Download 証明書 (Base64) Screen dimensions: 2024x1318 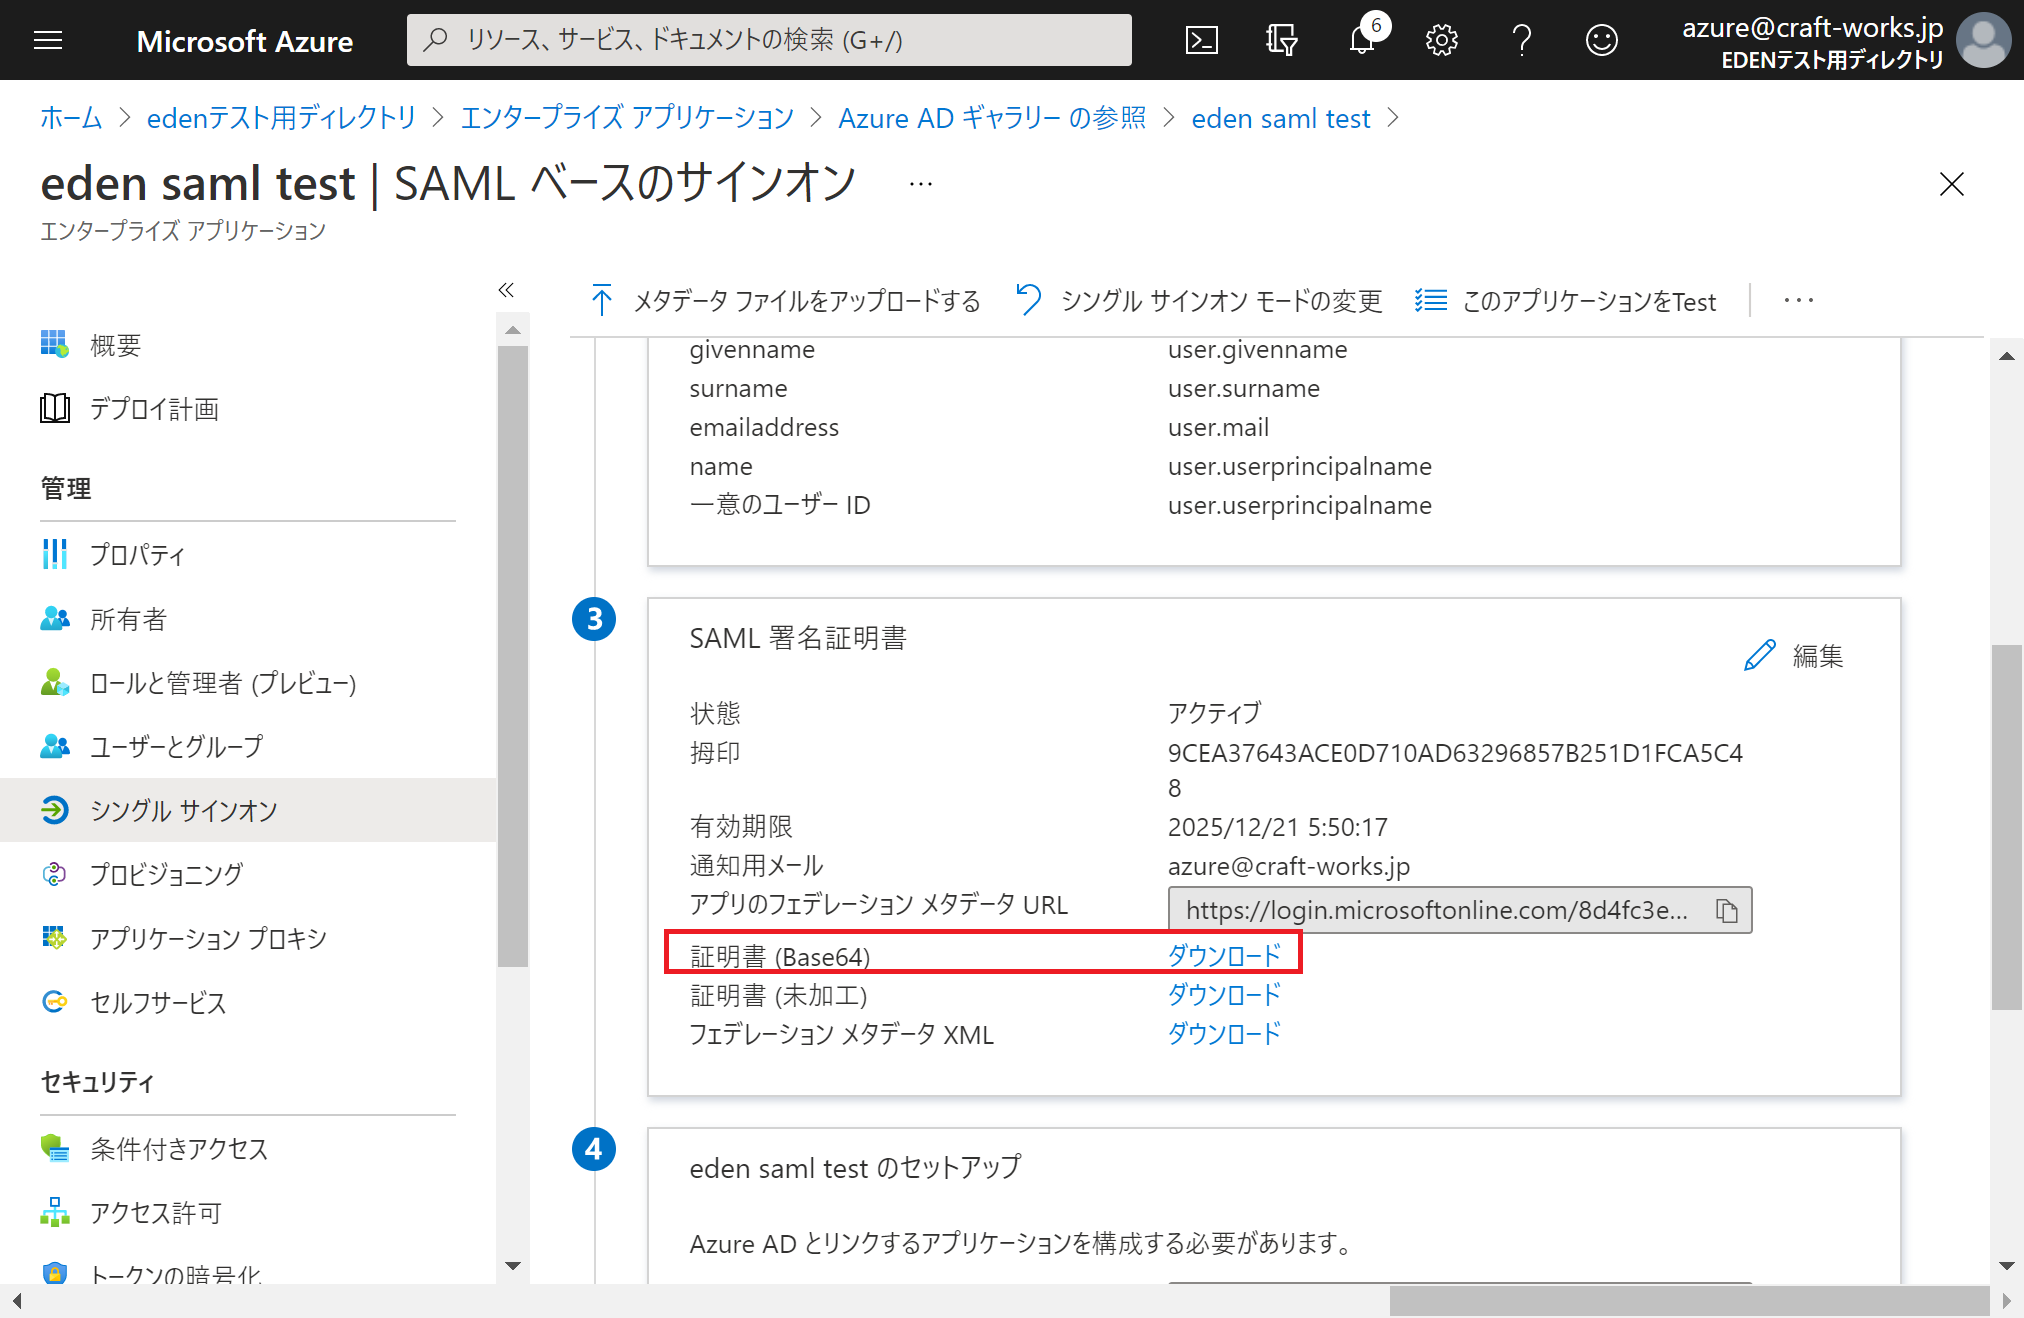(x=1224, y=955)
